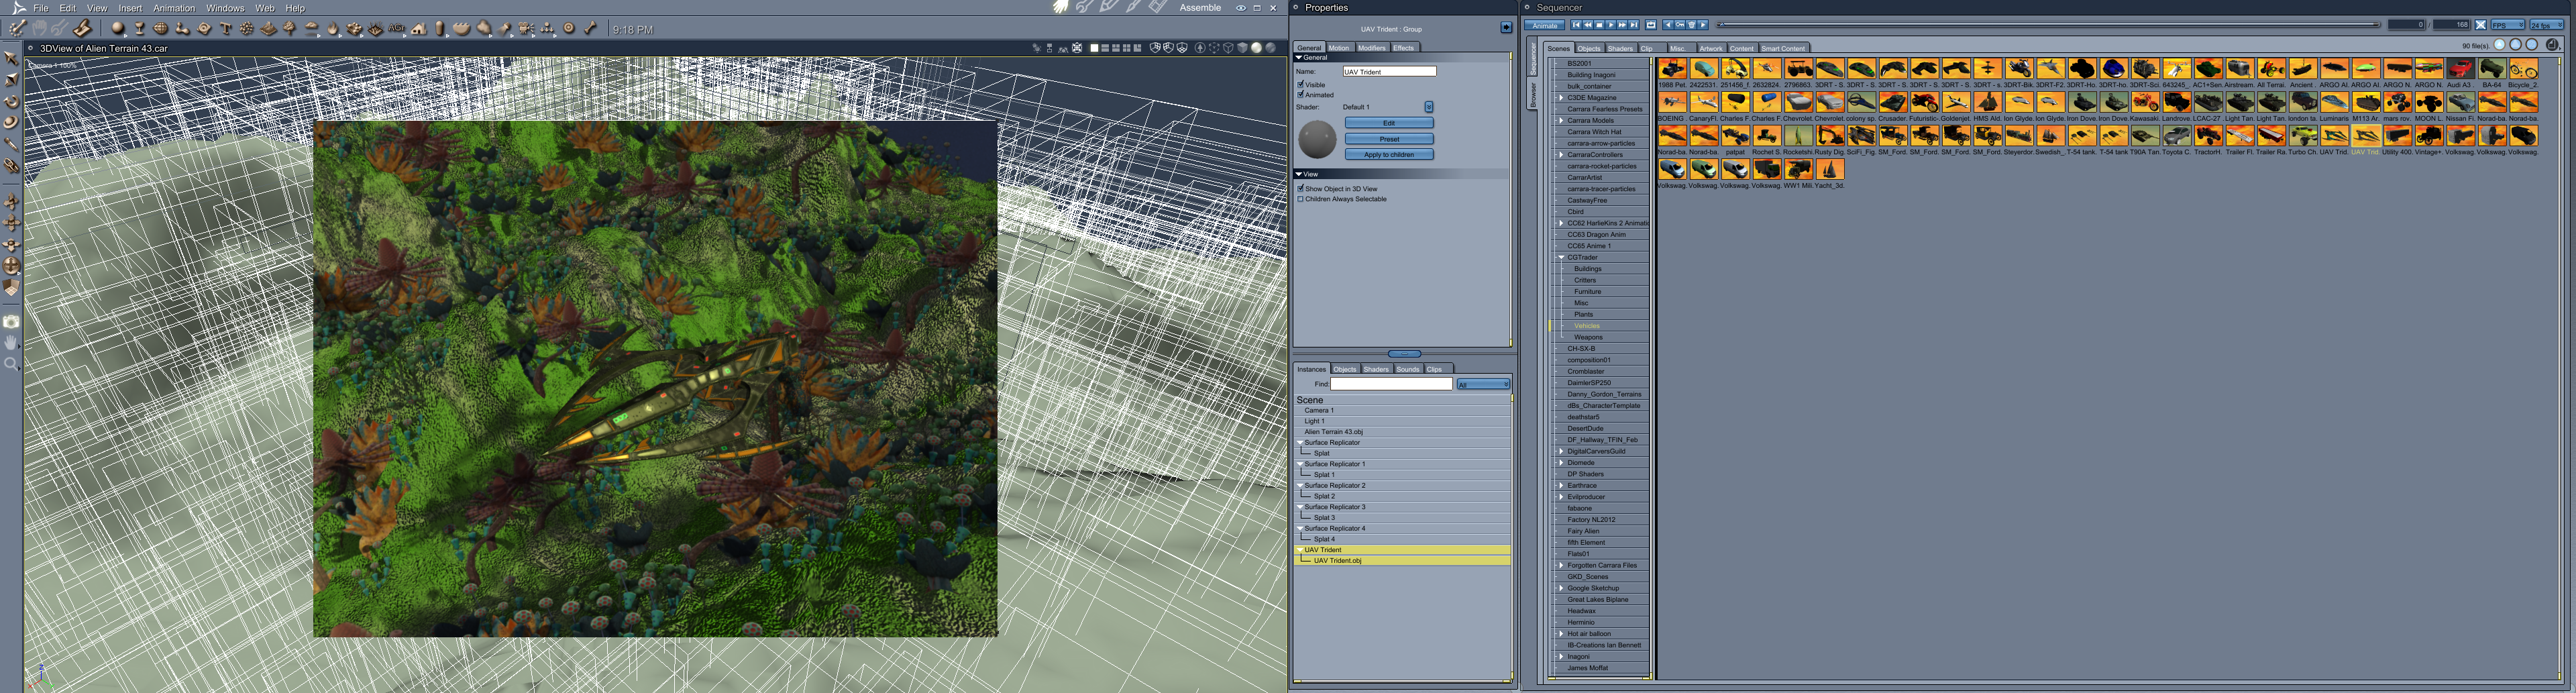2576x693 pixels.
Task: Expand the Carrara Models folder
Action: pos(1561,120)
